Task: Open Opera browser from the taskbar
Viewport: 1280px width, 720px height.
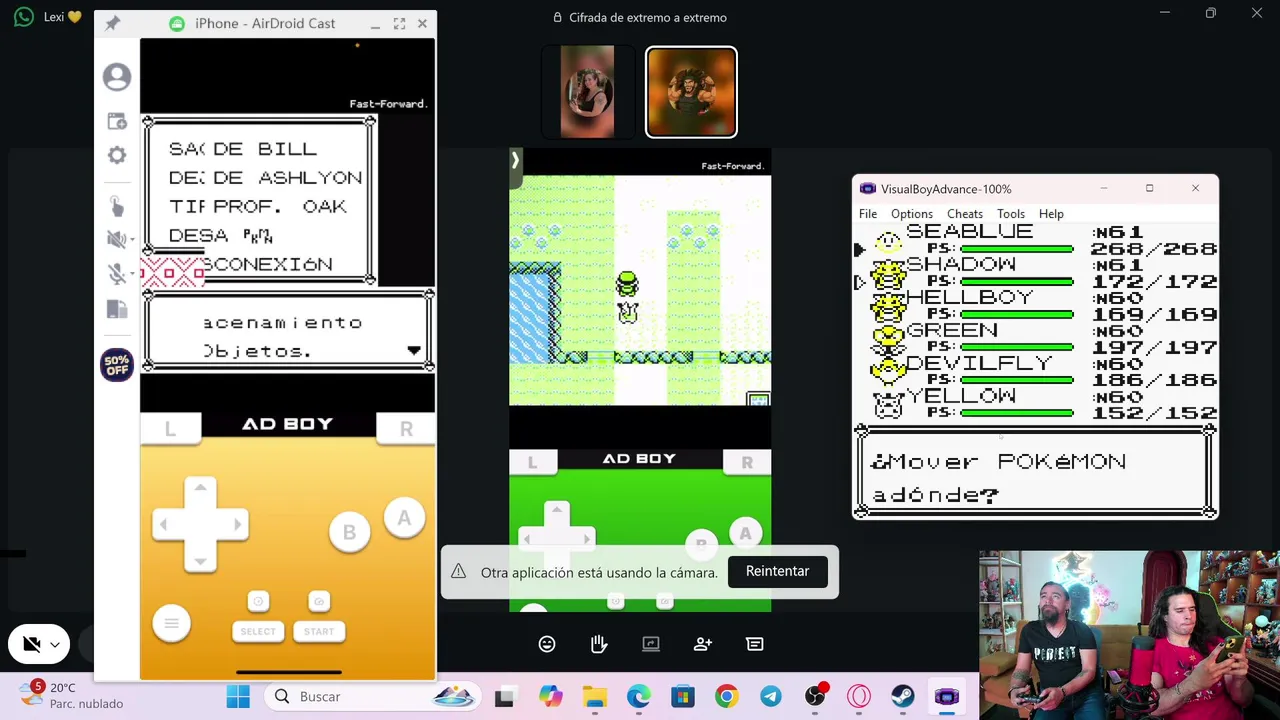Action: [x=859, y=696]
